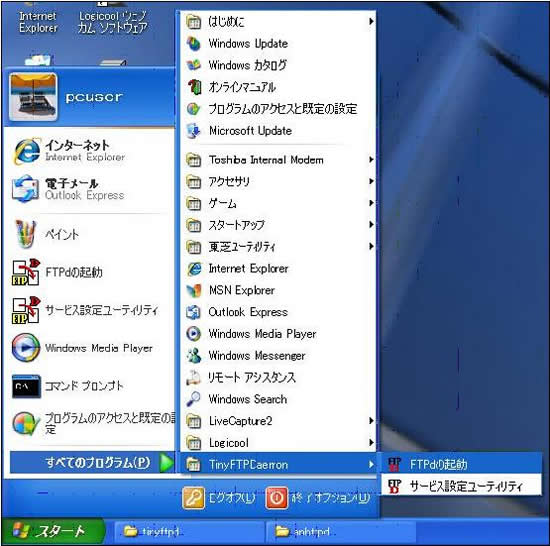Click the すべてのプログラム green arrow

166,463
